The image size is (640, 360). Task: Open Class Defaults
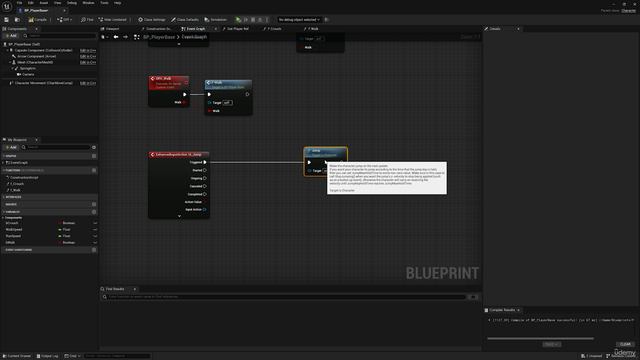184,20
